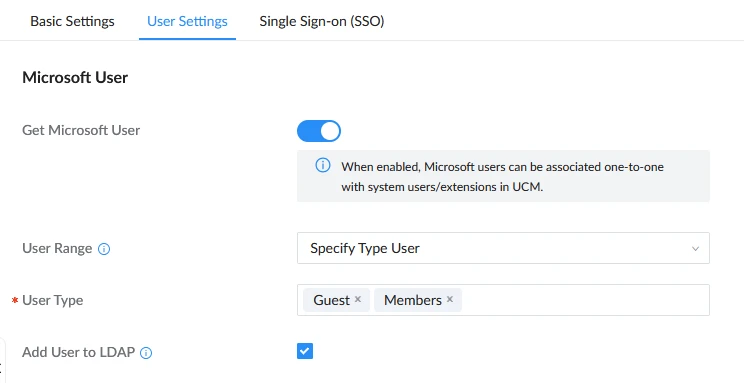Image resolution: width=744 pixels, height=383 pixels.
Task: Click the info icon in Microsoft users notice
Action: (x=323, y=165)
